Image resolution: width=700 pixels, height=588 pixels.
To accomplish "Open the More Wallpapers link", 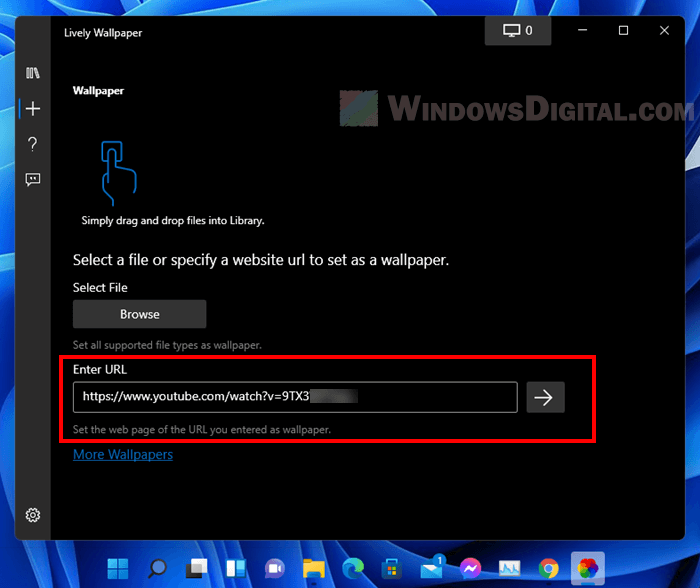I will click(x=123, y=455).
